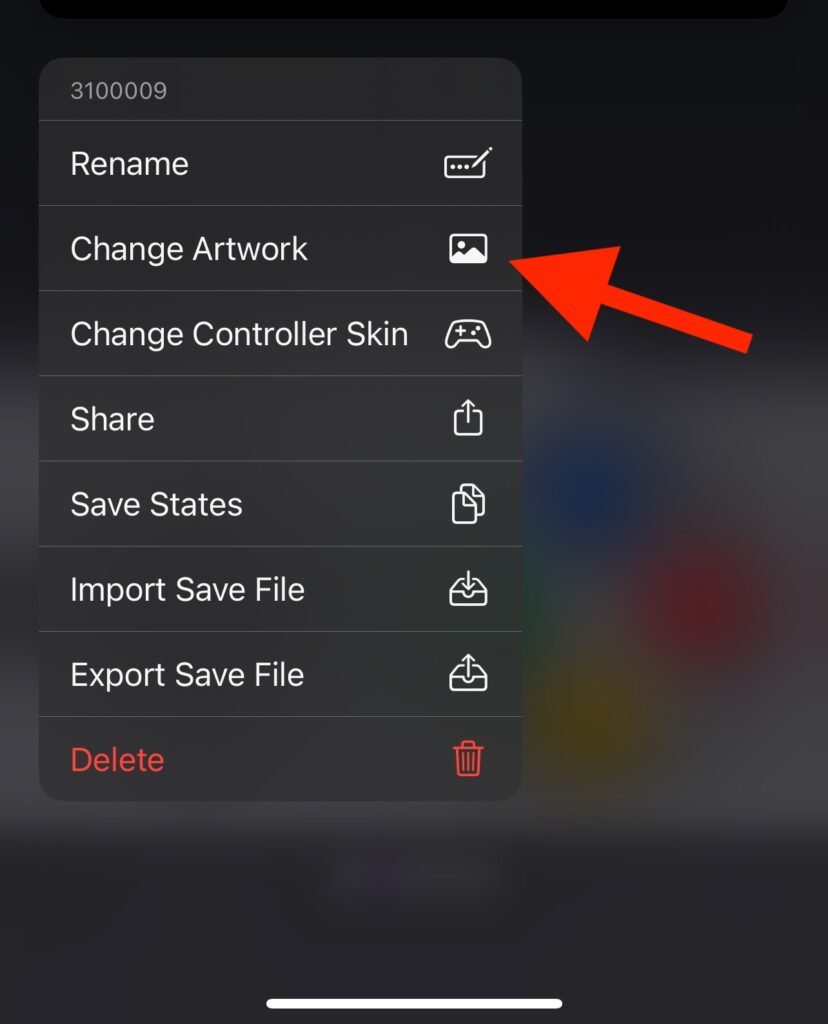The height and width of the screenshot is (1024, 828).
Task: Tap the Import Save File tray icon
Action: pyautogui.click(x=468, y=588)
